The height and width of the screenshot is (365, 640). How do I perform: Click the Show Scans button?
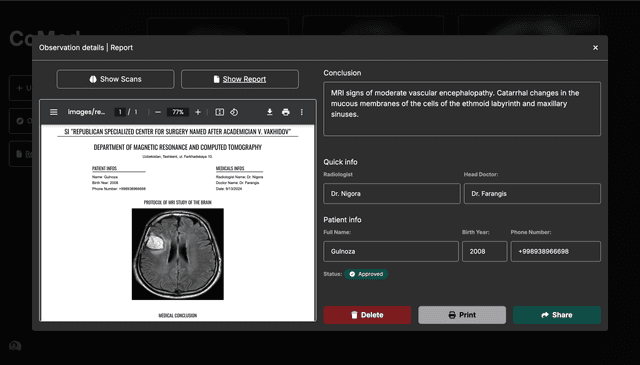(x=116, y=79)
